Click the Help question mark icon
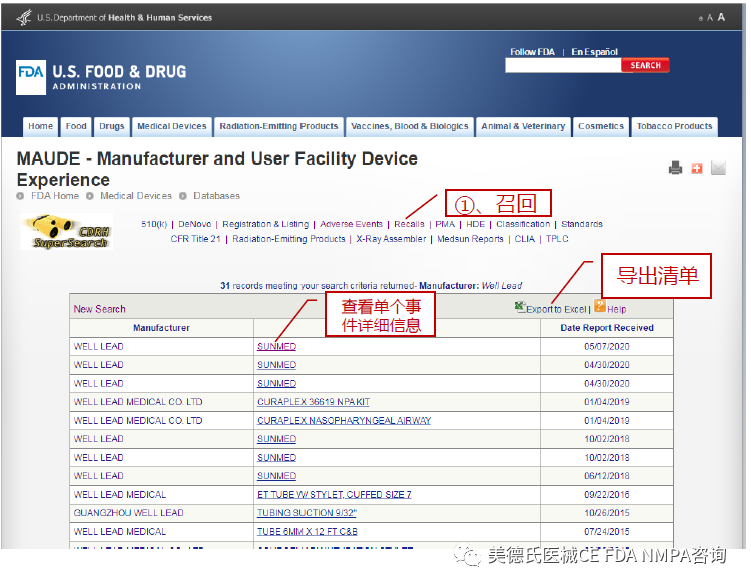Screen dimensions: 751x588 (600, 307)
